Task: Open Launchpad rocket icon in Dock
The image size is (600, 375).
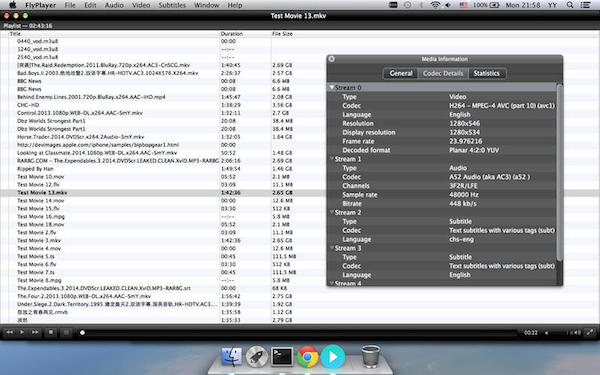Action: pos(257,357)
